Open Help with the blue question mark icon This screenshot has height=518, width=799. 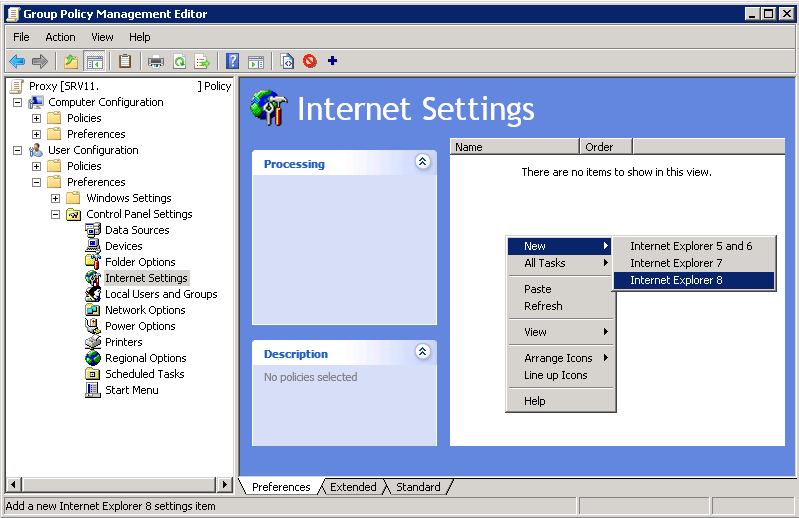tap(232, 62)
